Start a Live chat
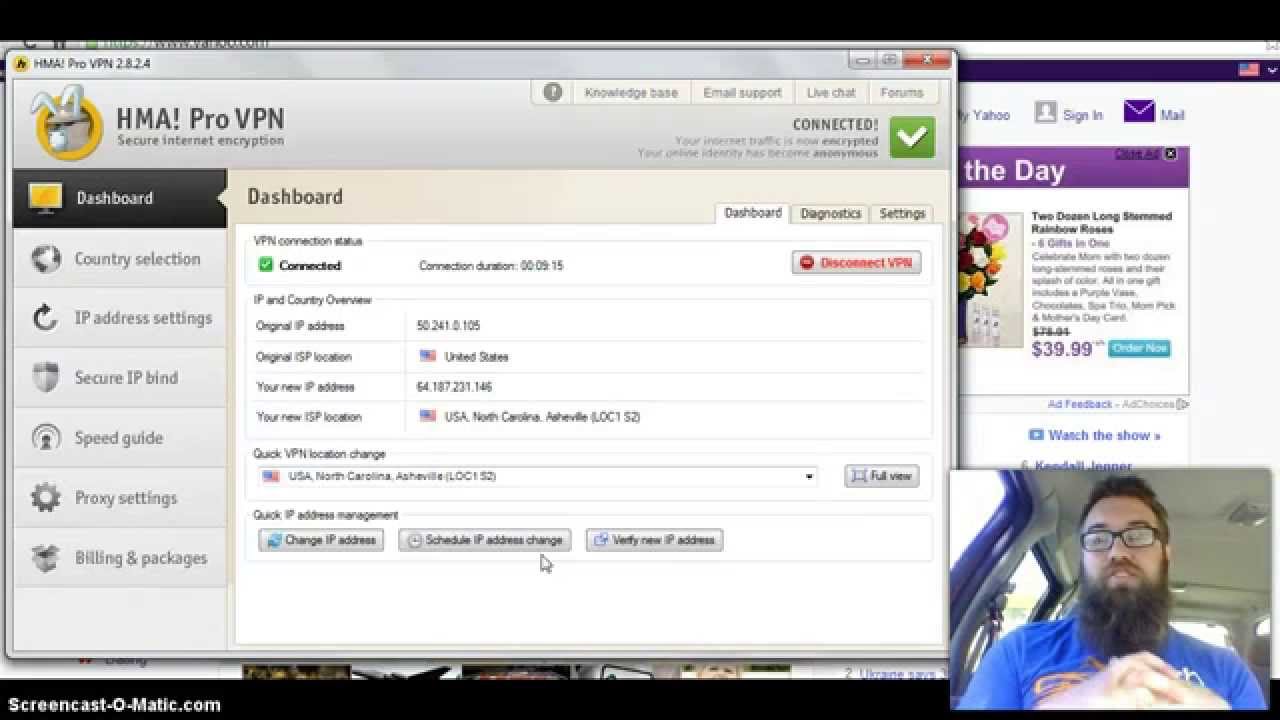The width and height of the screenshot is (1280, 720). [831, 92]
